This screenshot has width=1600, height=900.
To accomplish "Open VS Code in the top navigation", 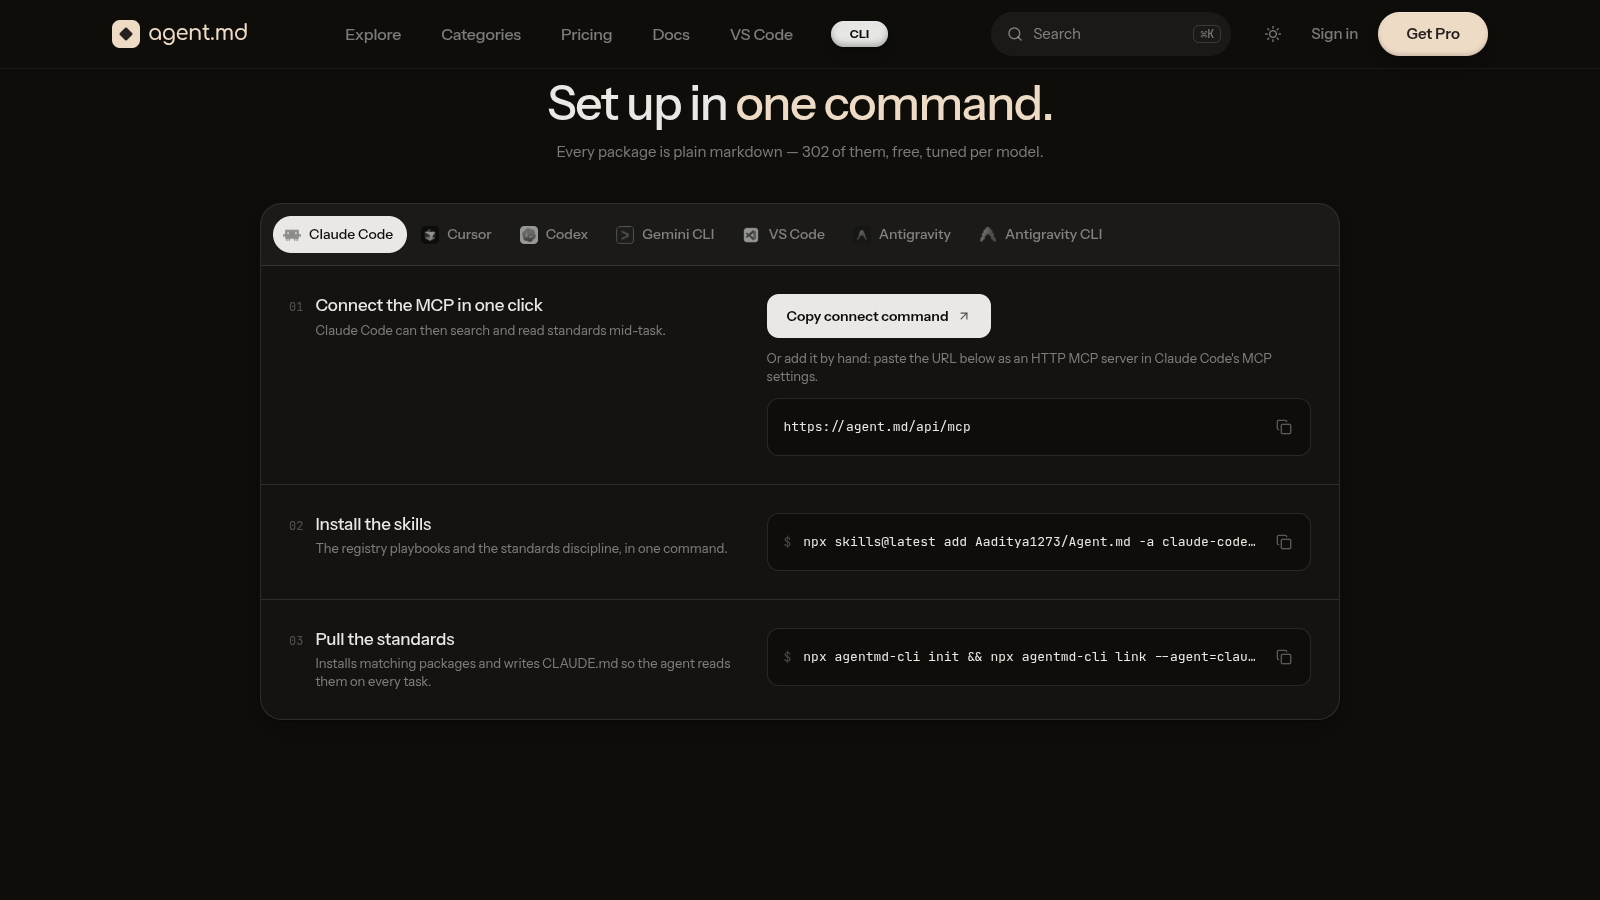I will click(761, 34).
